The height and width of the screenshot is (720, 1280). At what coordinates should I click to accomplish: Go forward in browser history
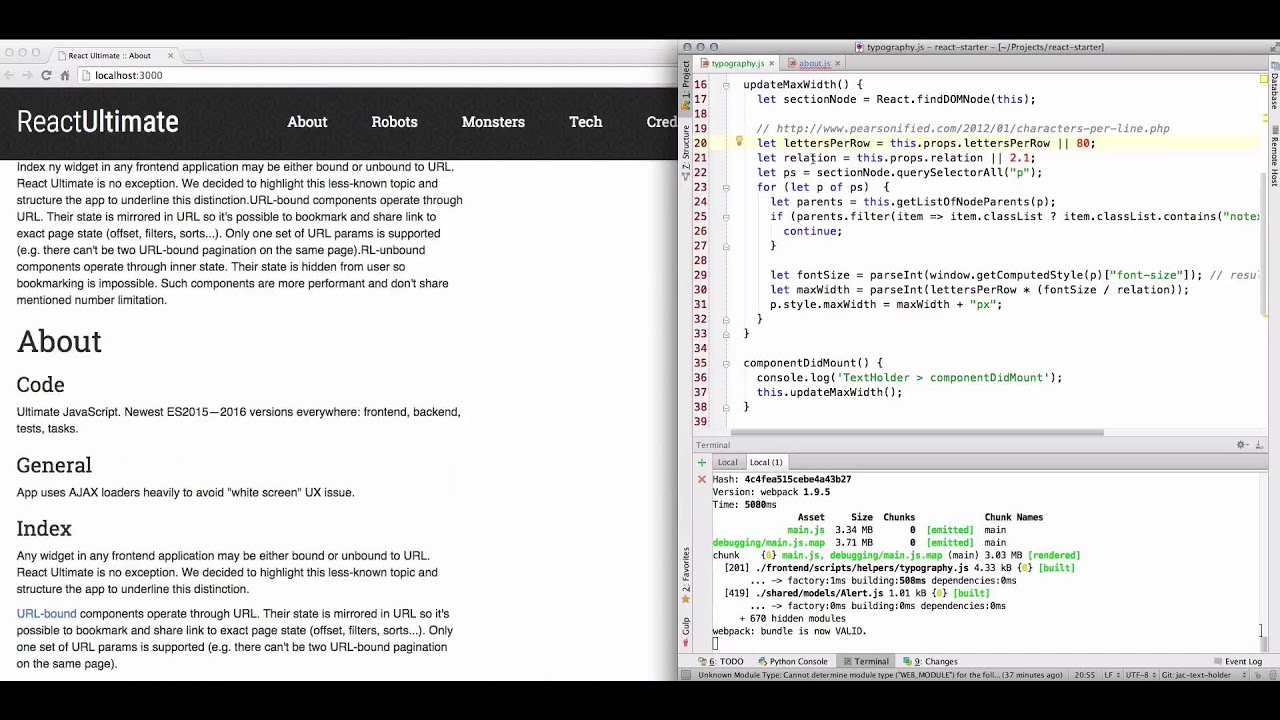pyautogui.click(x=27, y=75)
